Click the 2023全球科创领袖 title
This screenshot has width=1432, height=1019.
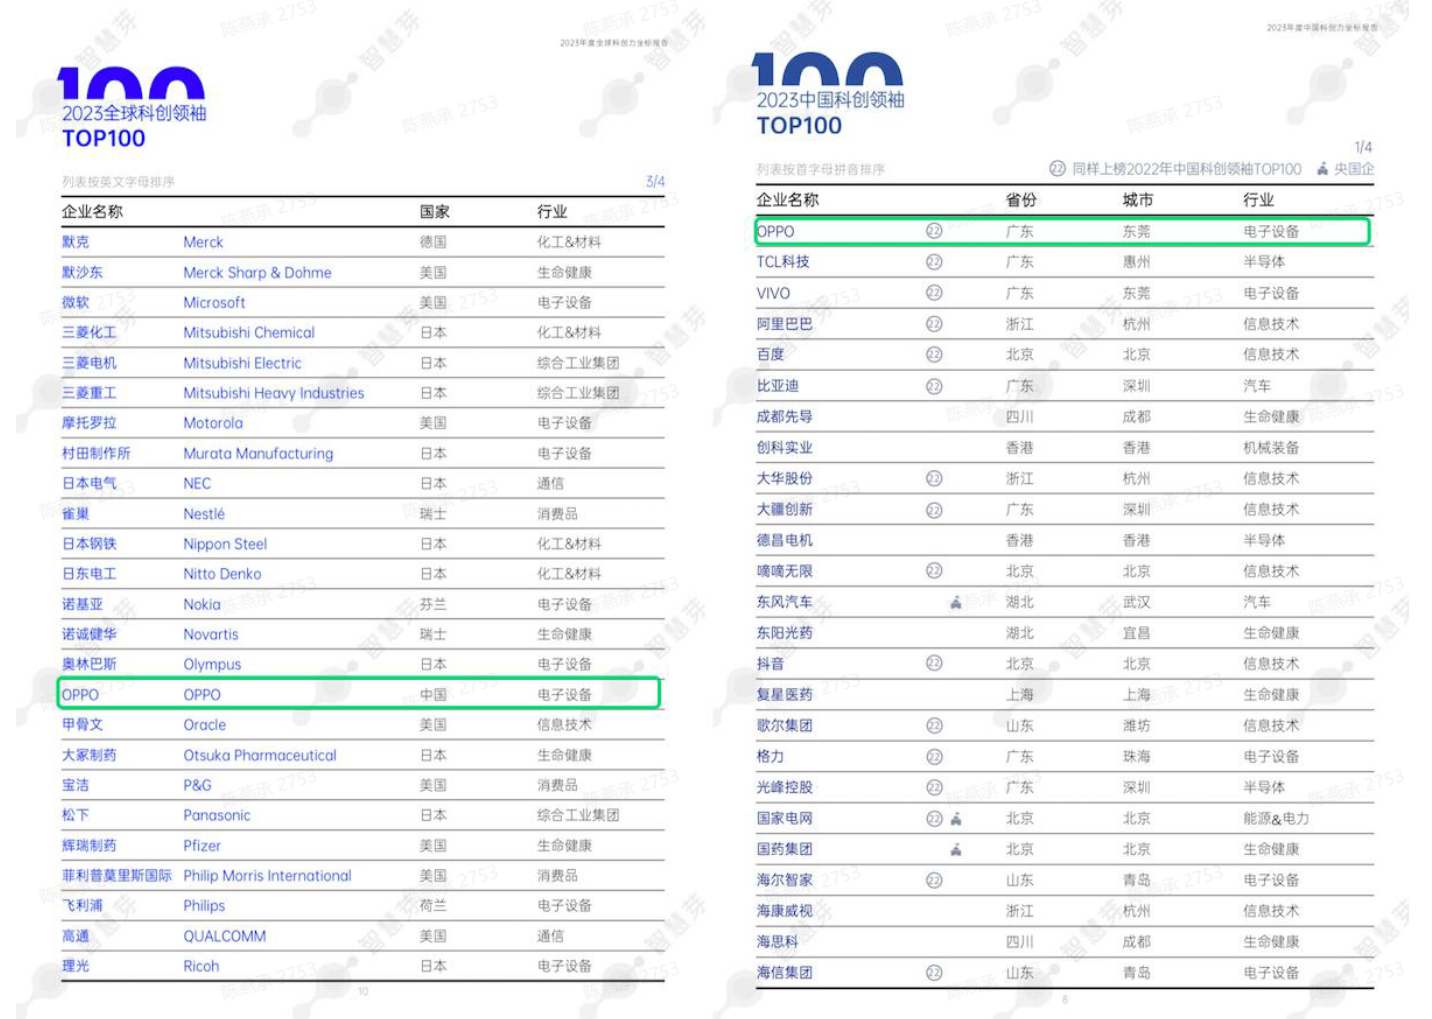coord(134,113)
